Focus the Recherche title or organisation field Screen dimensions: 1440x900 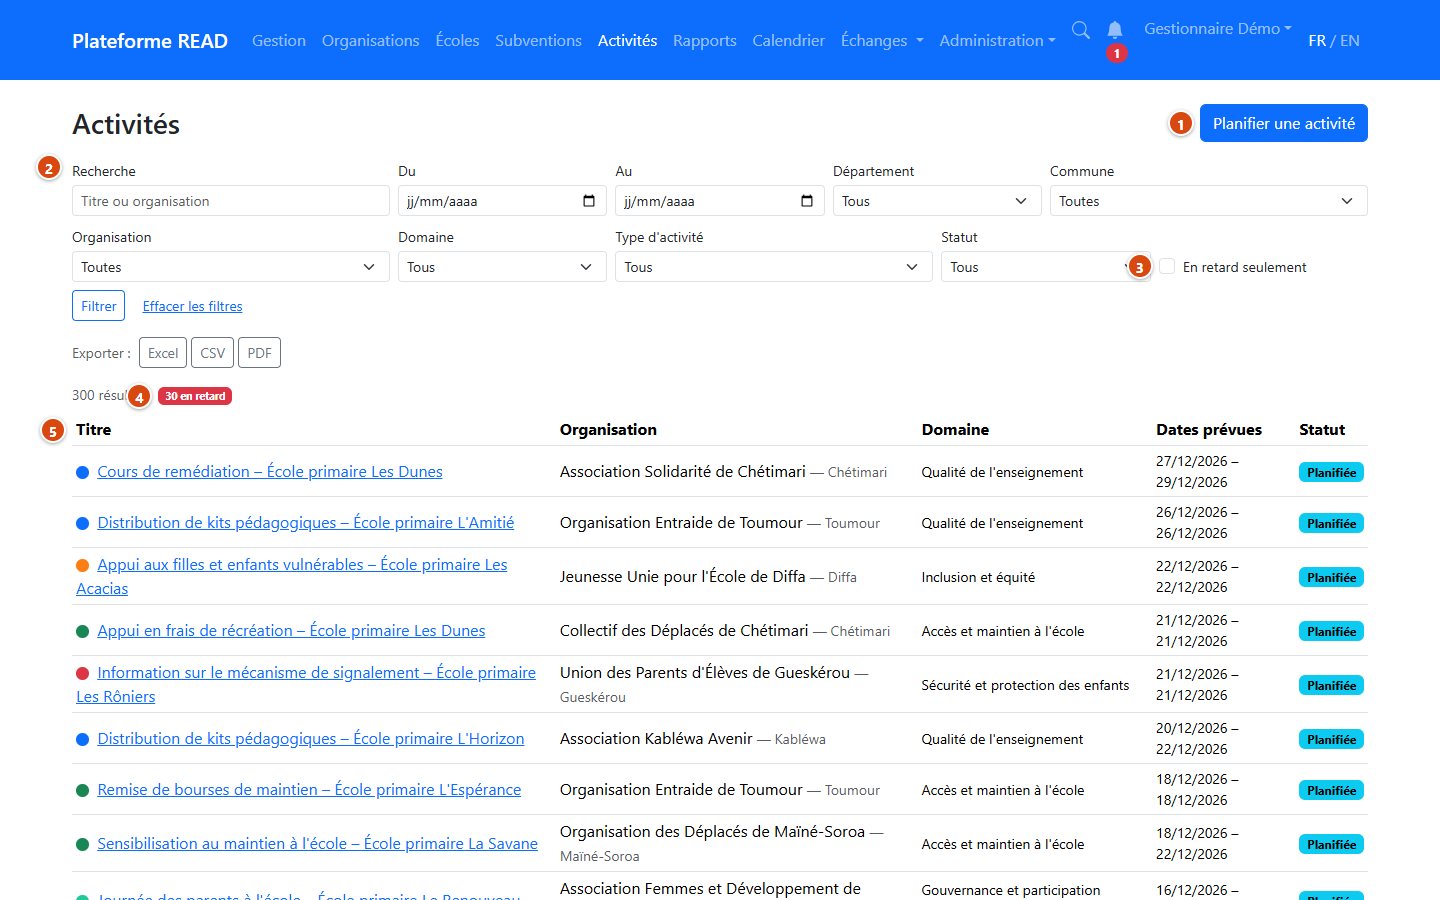230,201
